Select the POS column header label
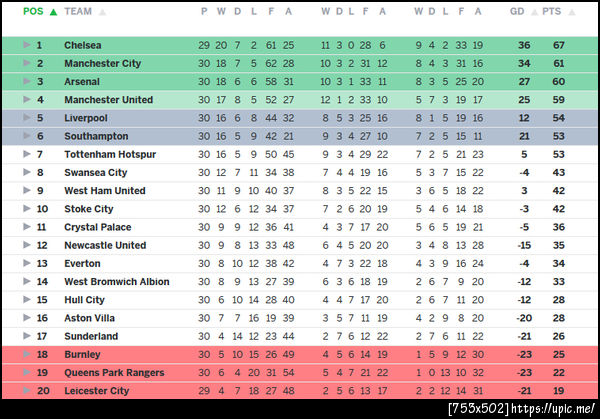600x419 pixels. pos(32,12)
